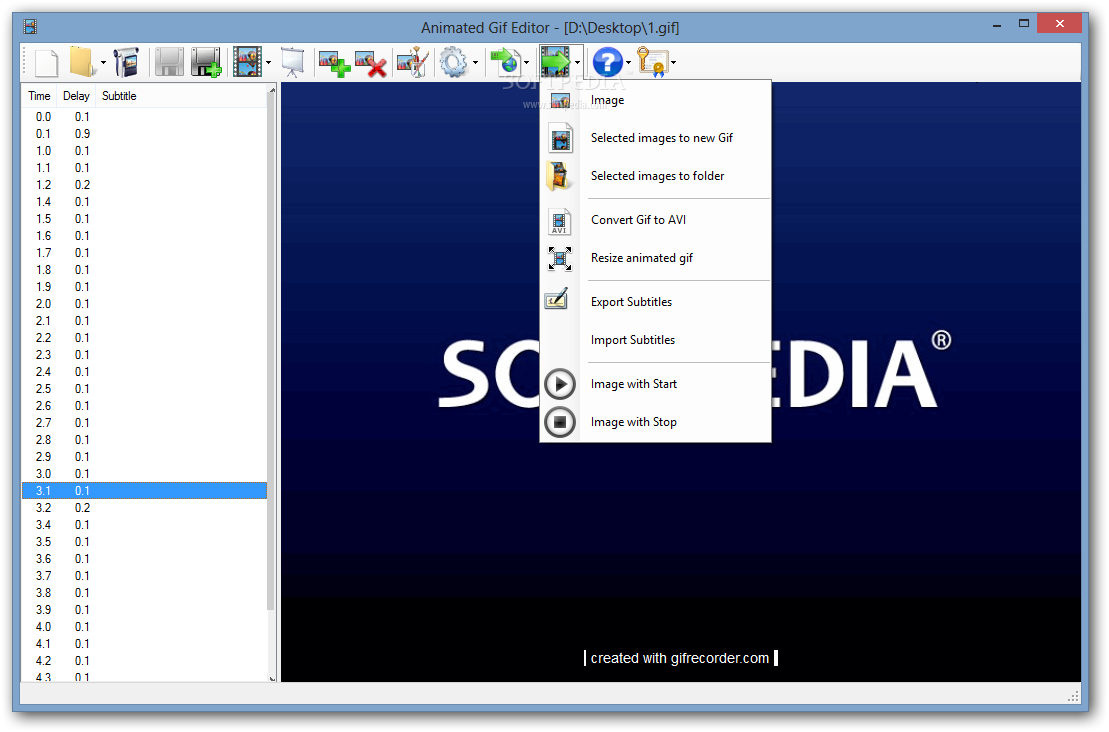1109x732 pixels.
Task: Select frame row at time 4.2
Action: click(144, 660)
